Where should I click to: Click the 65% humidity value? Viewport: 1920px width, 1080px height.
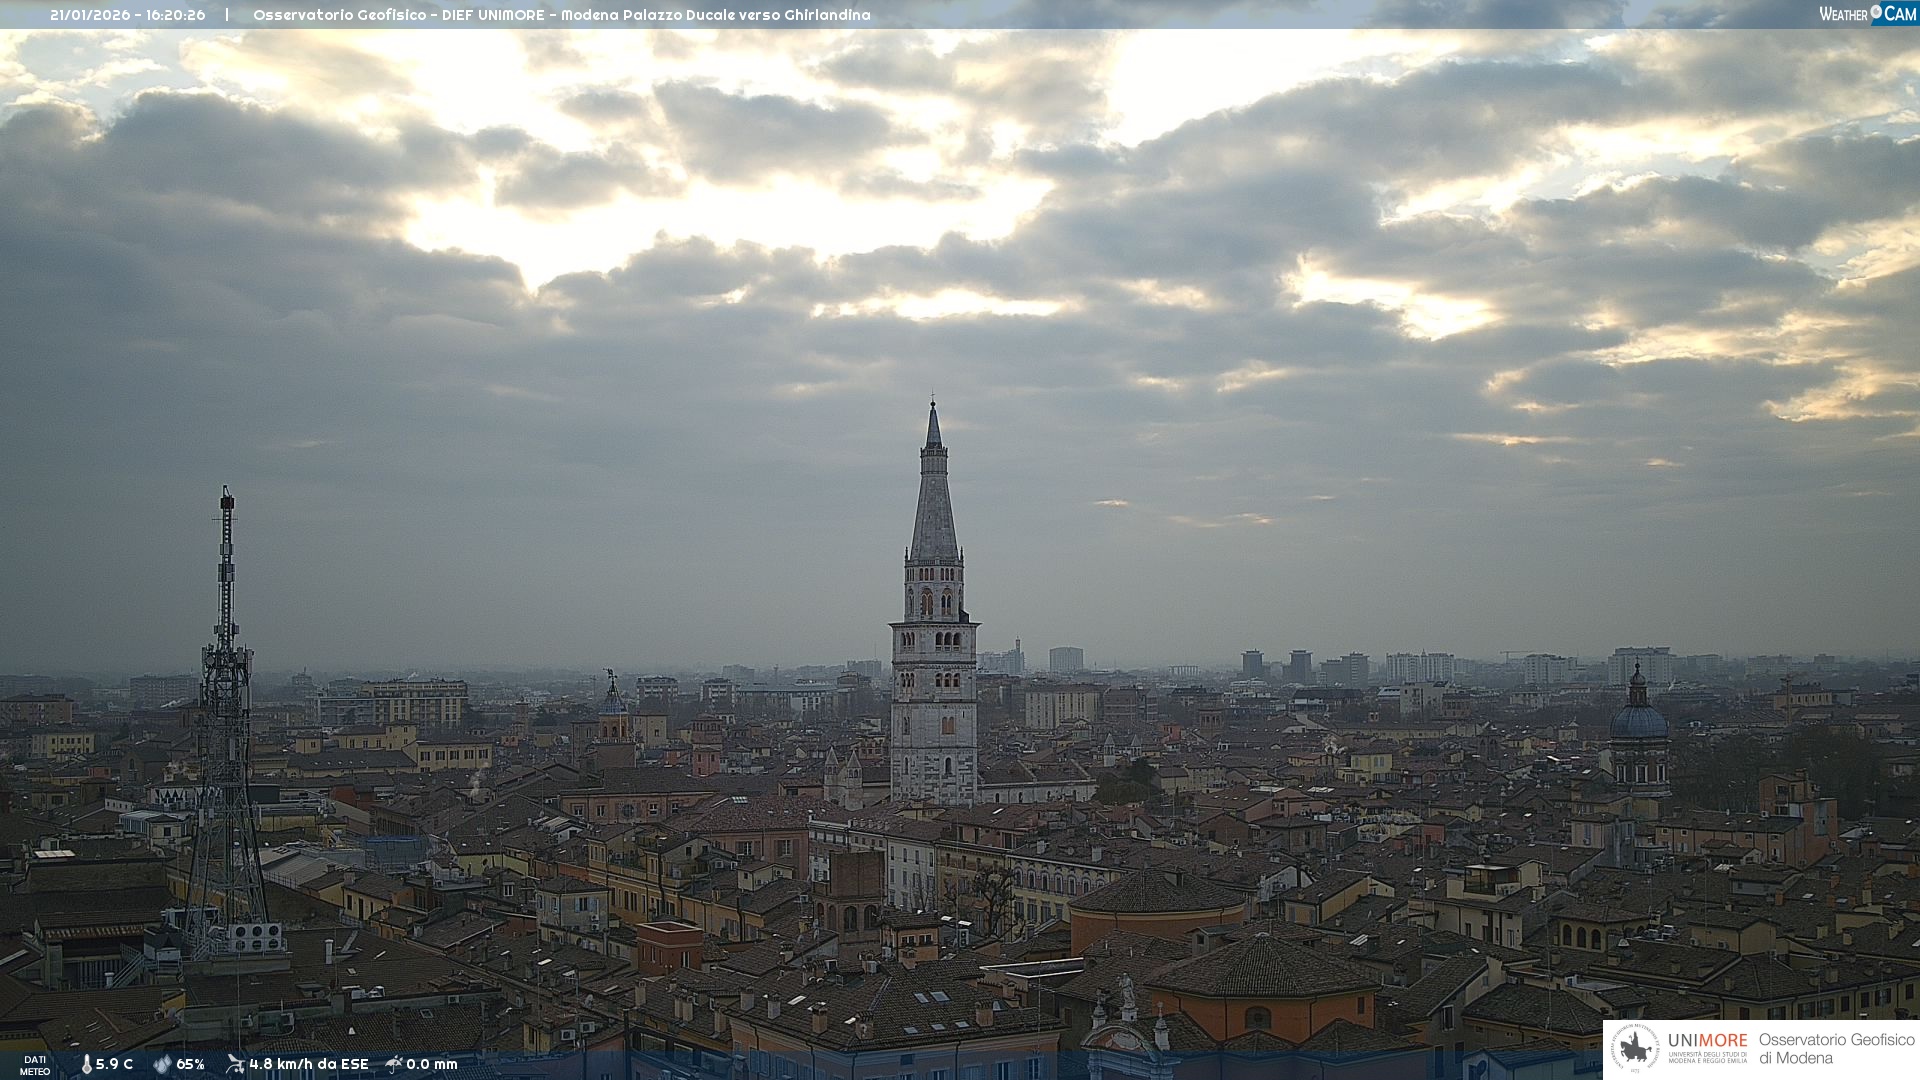click(190, 1064)
